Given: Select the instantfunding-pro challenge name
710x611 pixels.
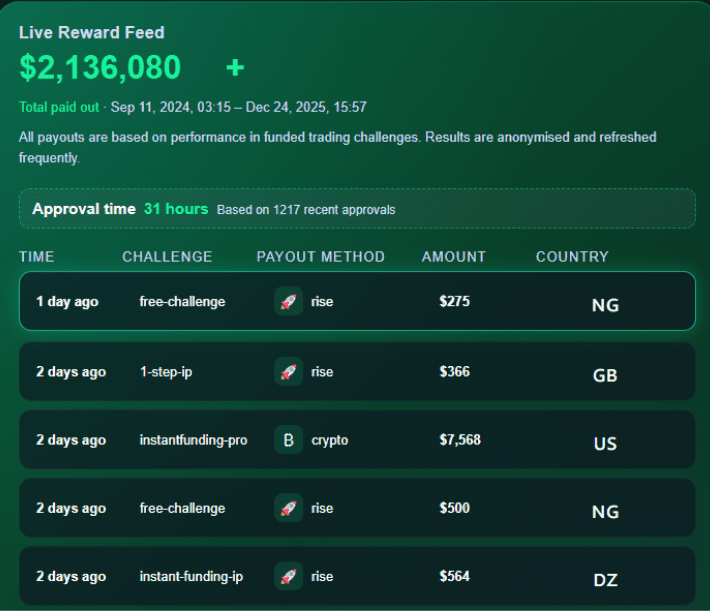Looking at the screenshot, I should [x=193, y=440].
